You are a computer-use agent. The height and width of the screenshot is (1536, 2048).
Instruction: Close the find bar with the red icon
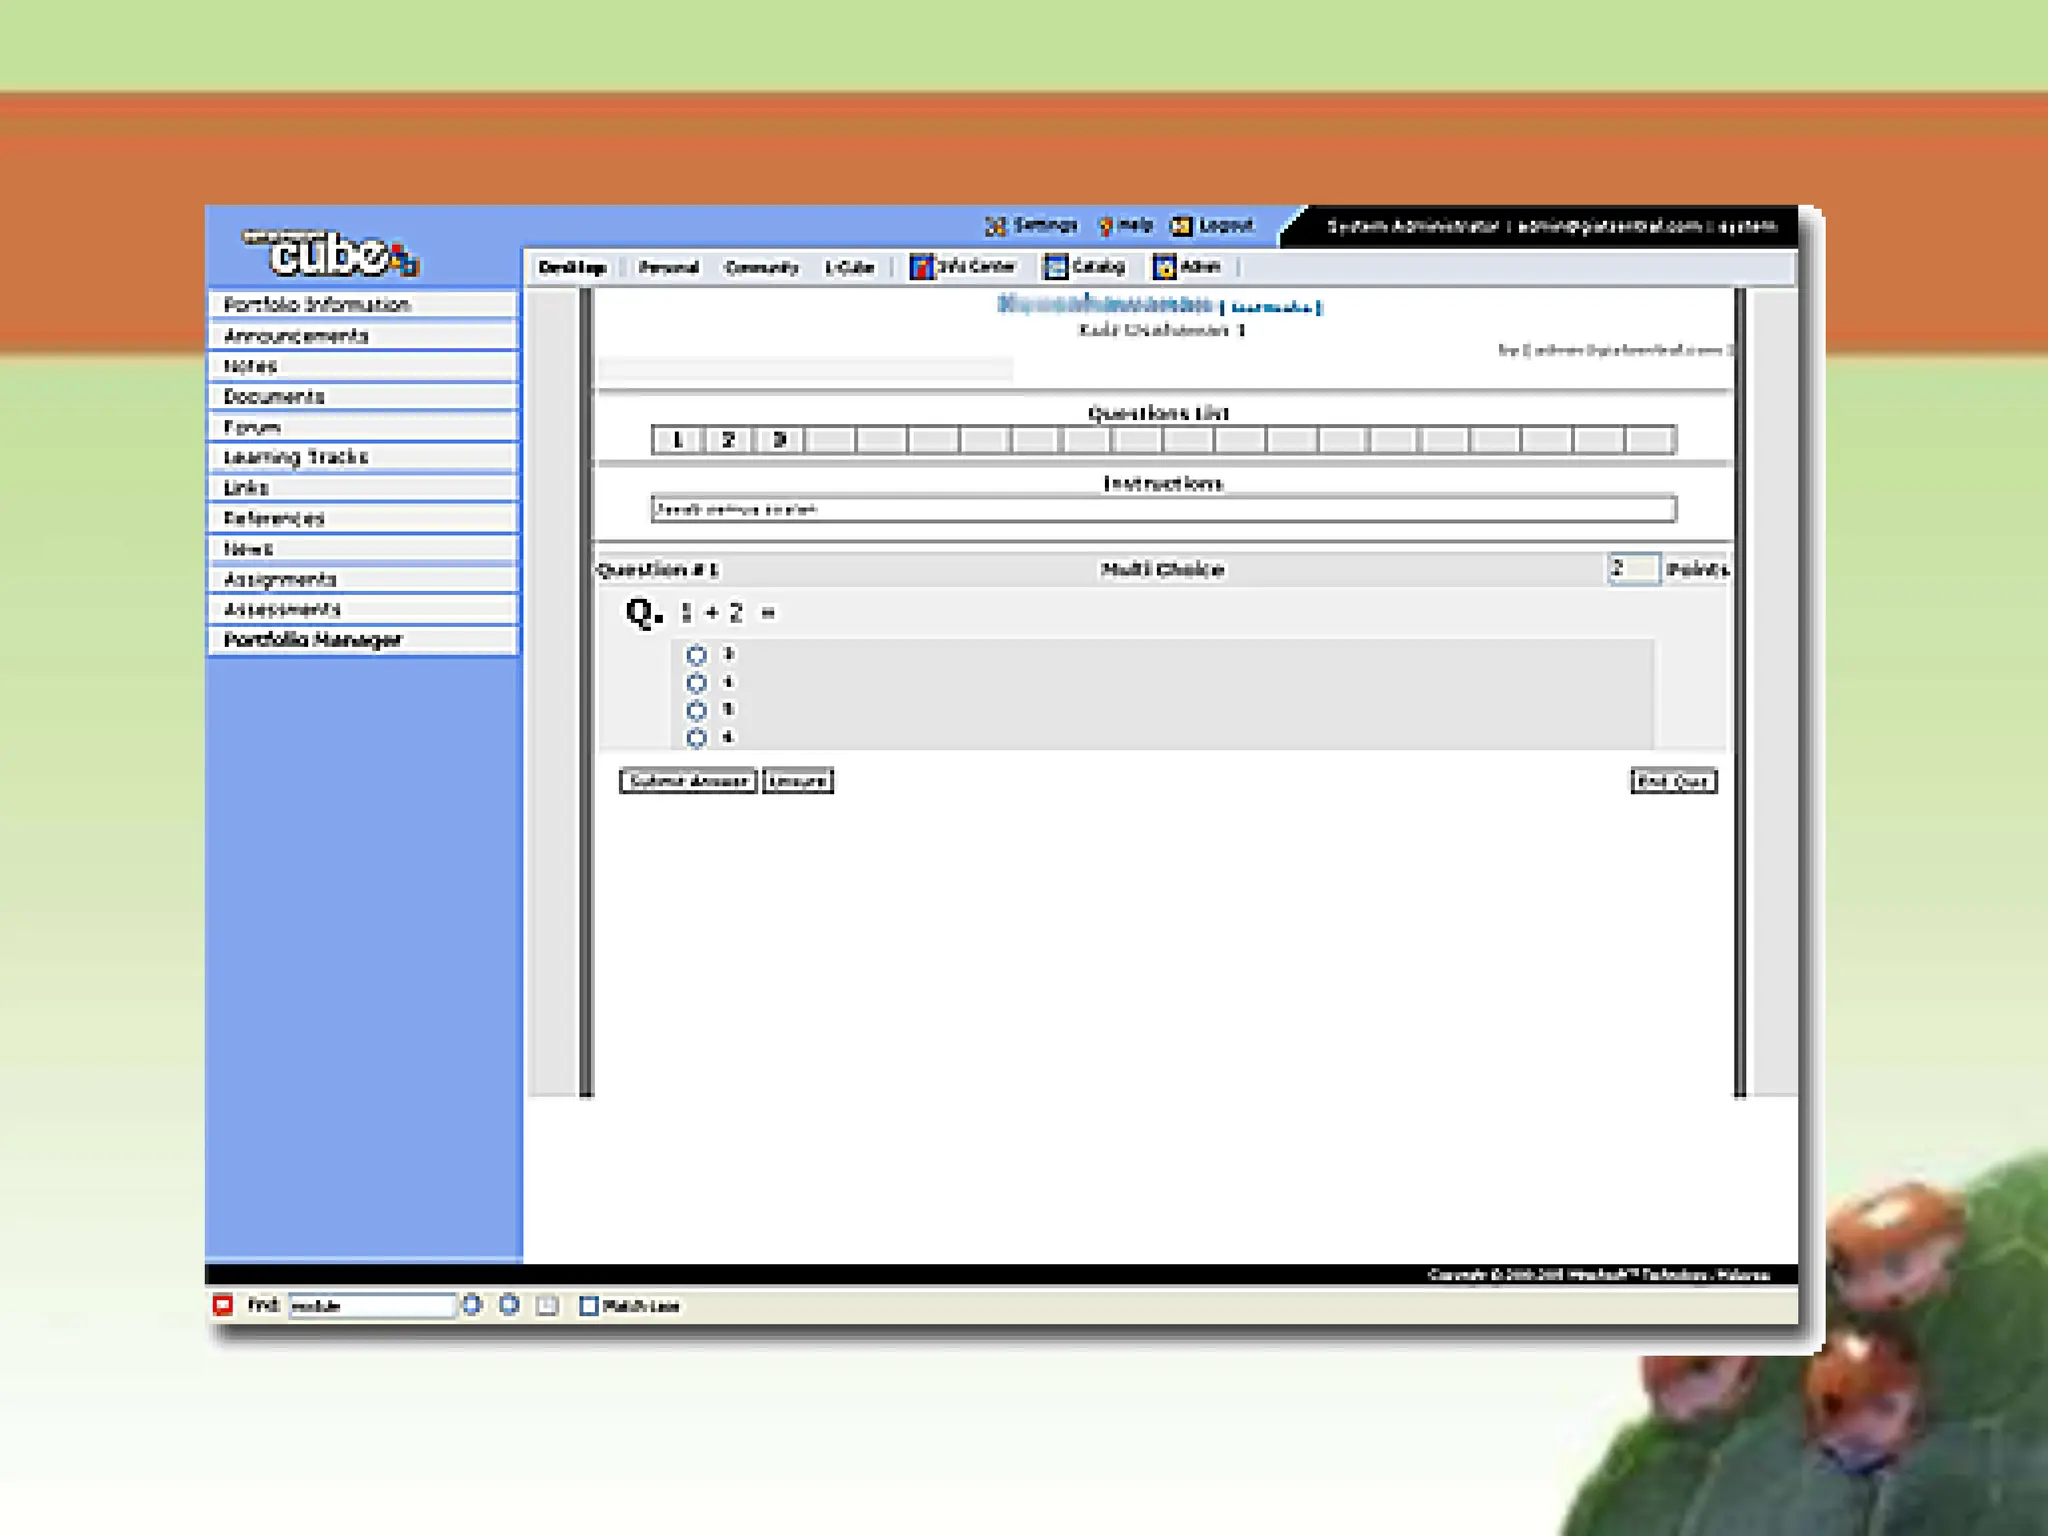pos(223,1305)
